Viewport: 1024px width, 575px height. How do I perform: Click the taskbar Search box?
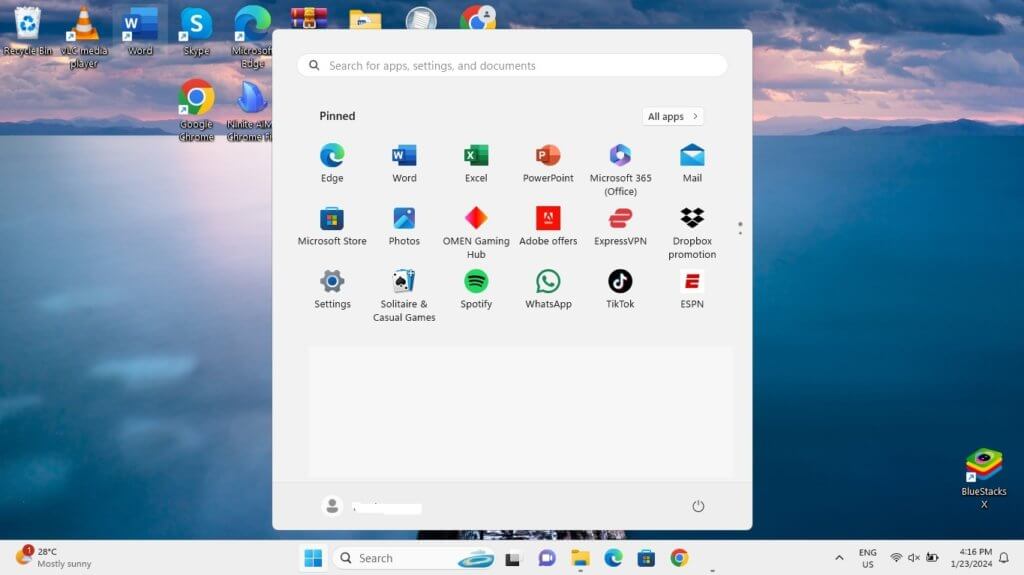(x=415, y=558)
